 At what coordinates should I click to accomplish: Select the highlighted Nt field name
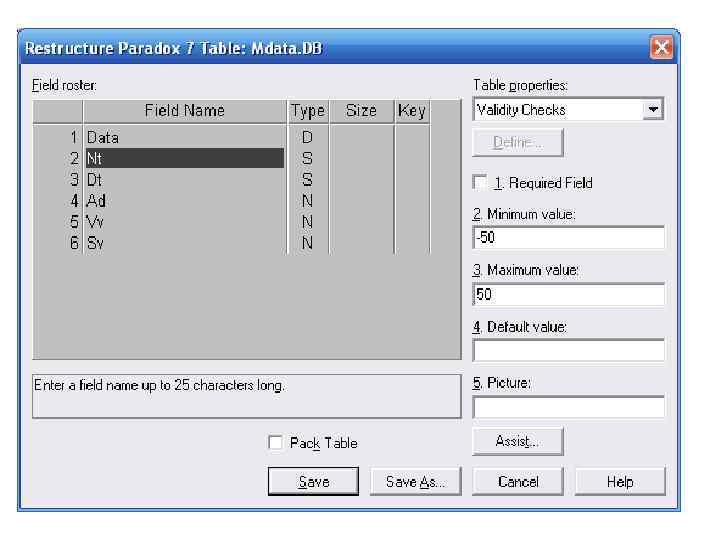point(185,158)
